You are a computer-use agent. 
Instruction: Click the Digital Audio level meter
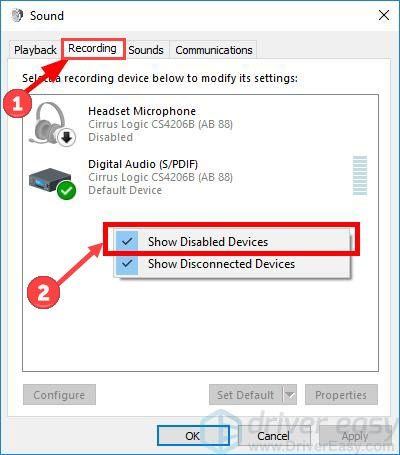[x=360, y=175]
